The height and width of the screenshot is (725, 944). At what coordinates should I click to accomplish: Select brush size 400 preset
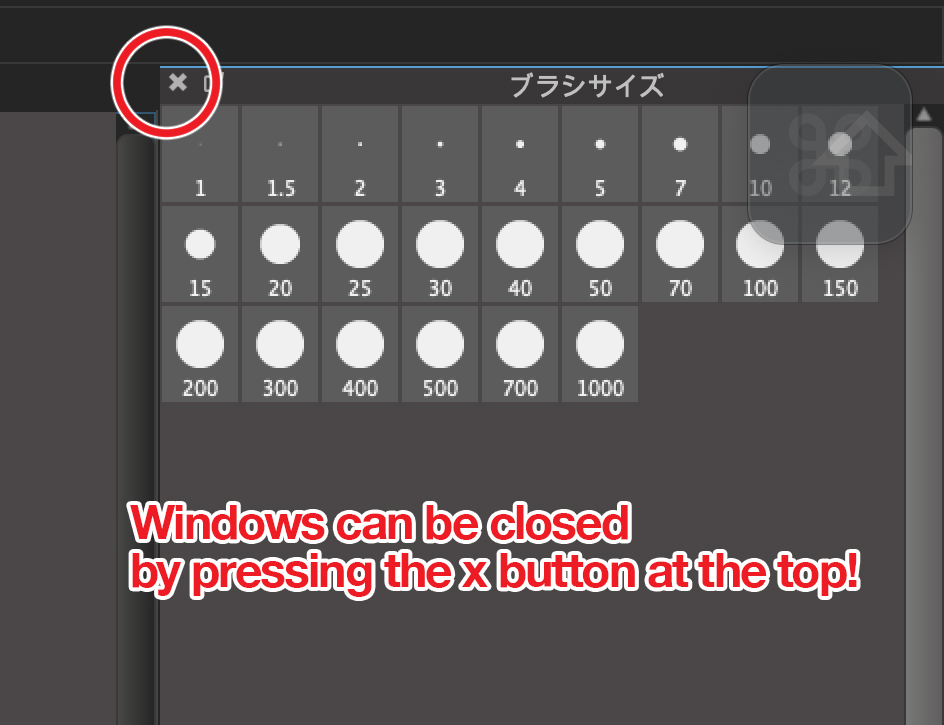click(360, 354)
